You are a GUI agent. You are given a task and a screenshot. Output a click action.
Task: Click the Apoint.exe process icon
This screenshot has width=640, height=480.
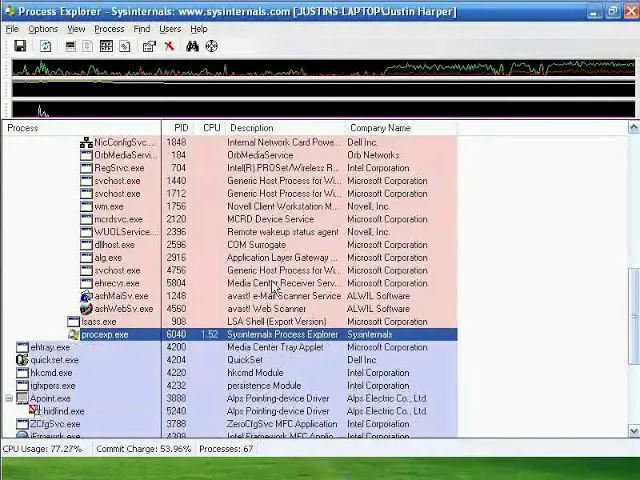point(22,398)
